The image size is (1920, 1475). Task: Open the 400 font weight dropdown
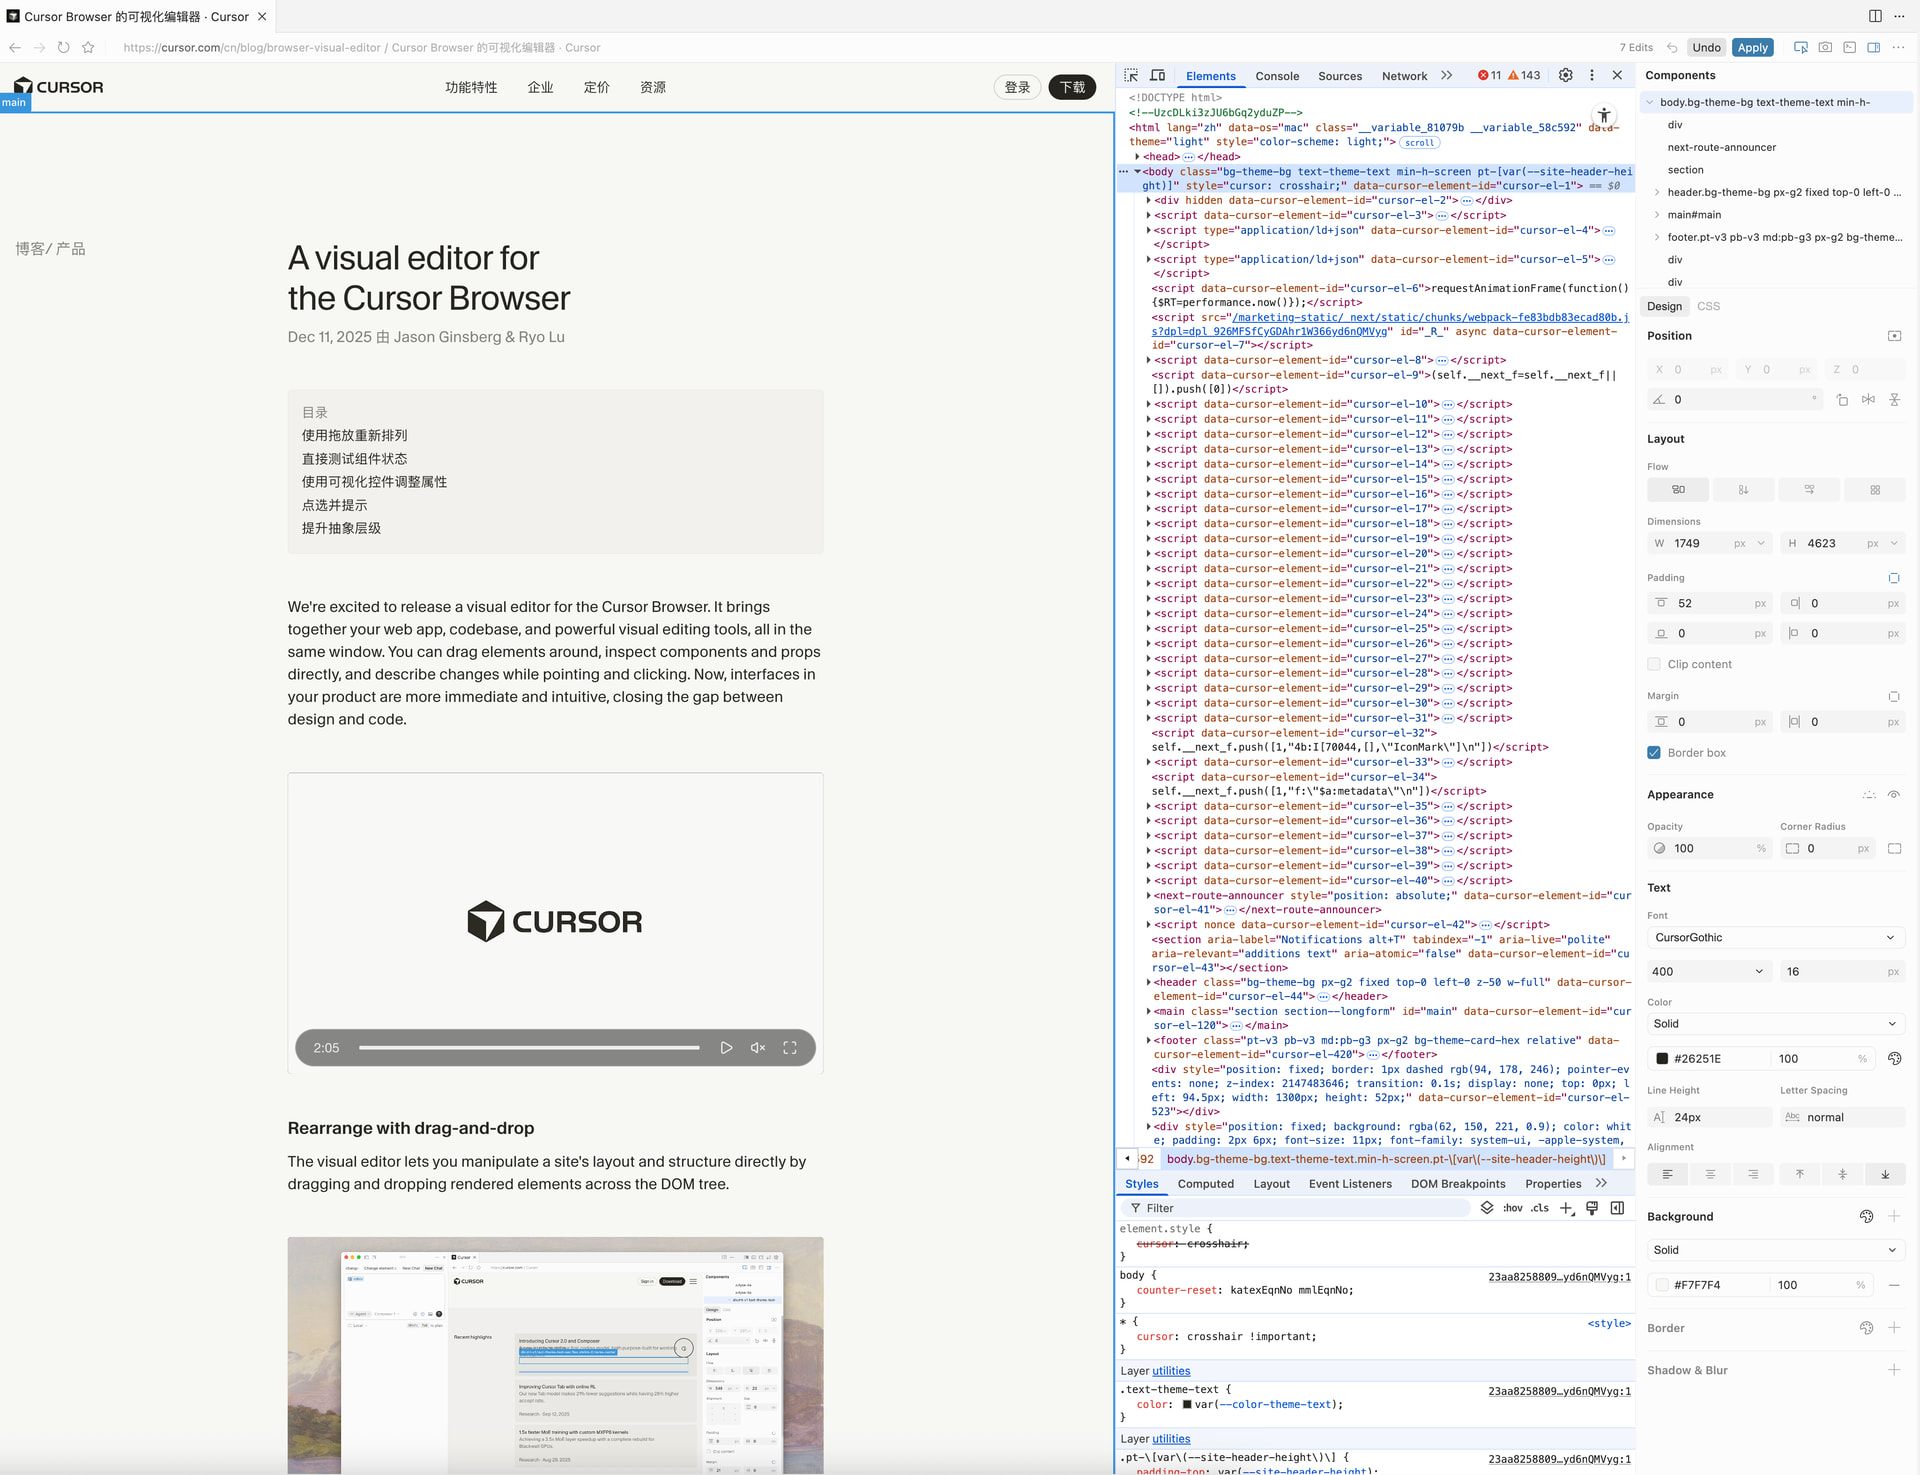tap(1709, 972)
